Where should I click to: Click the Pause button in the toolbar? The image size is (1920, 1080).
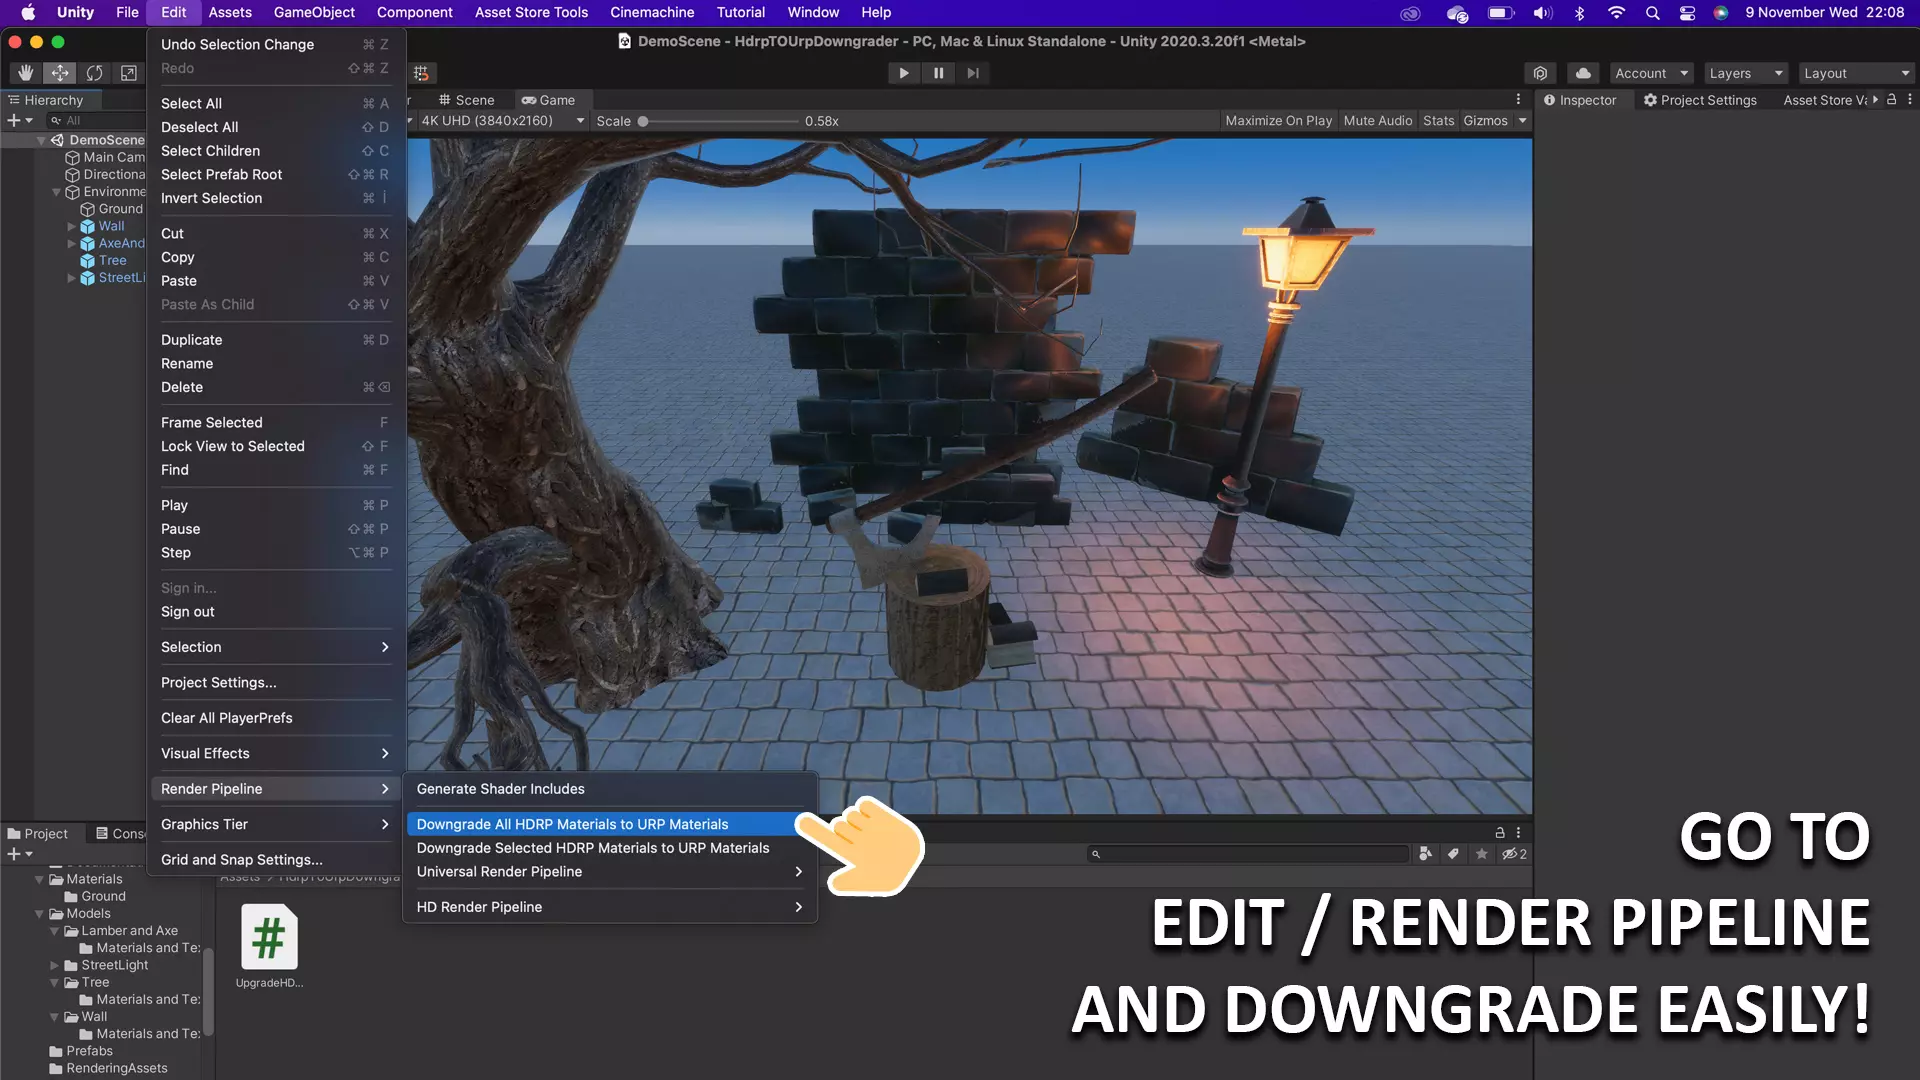click(938, 73)
